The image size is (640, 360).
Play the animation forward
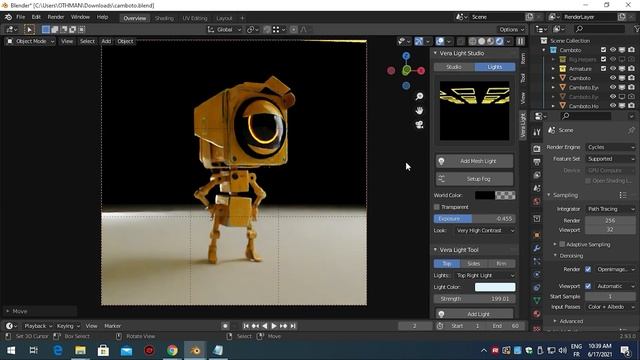click(x=274, y=326)
